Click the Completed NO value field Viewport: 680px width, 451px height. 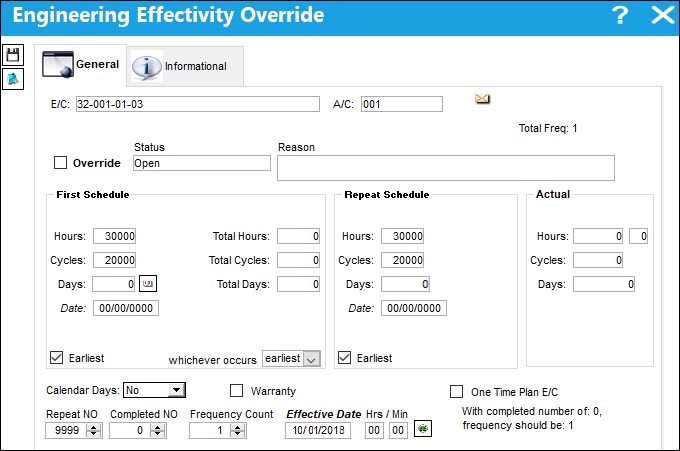click(x=130, y=430)
